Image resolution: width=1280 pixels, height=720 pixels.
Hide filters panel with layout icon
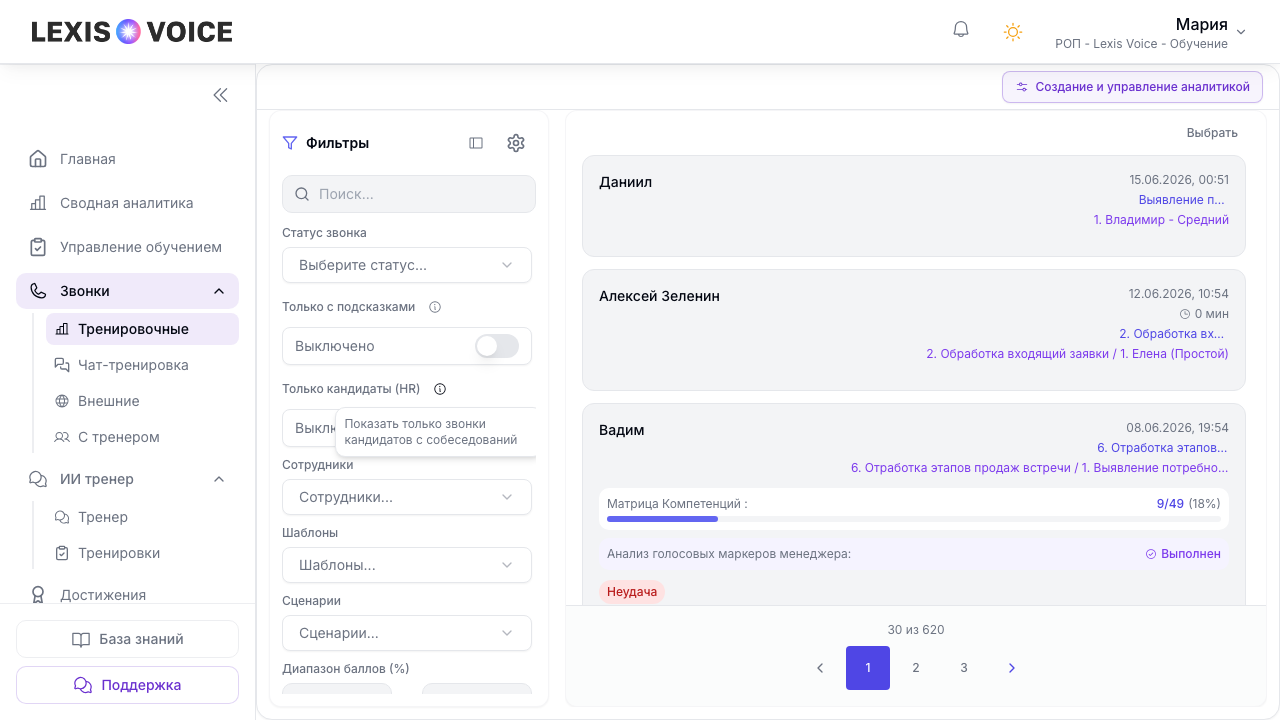coord(476,143)
